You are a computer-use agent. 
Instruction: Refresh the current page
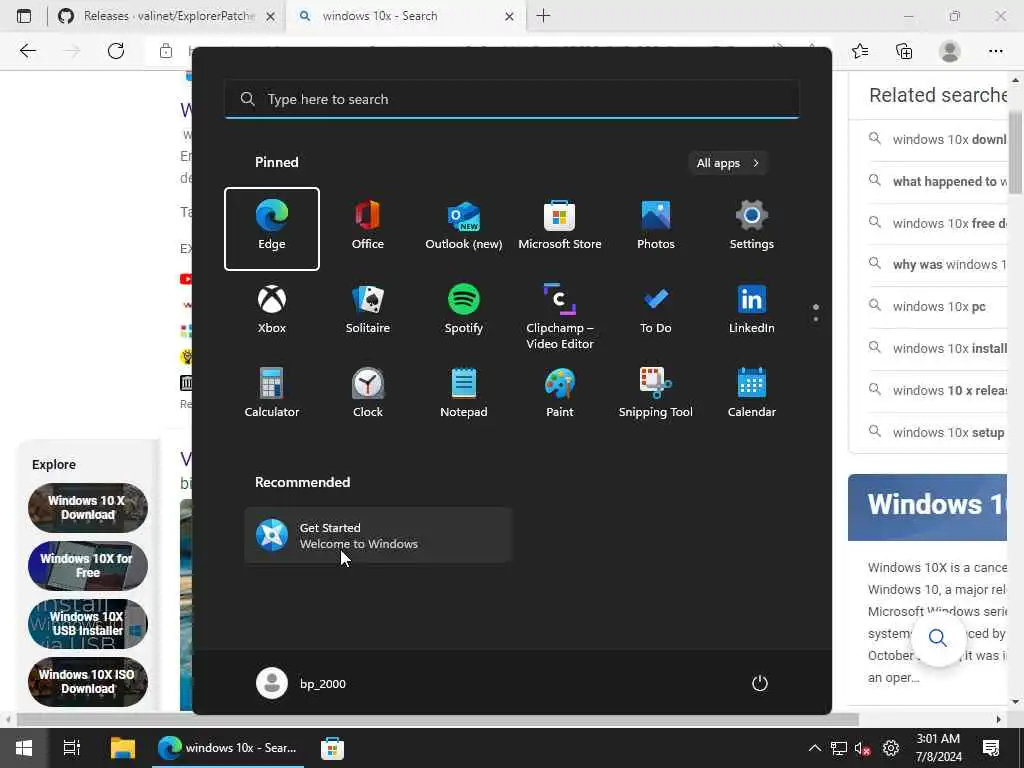(x=116, y=51)
